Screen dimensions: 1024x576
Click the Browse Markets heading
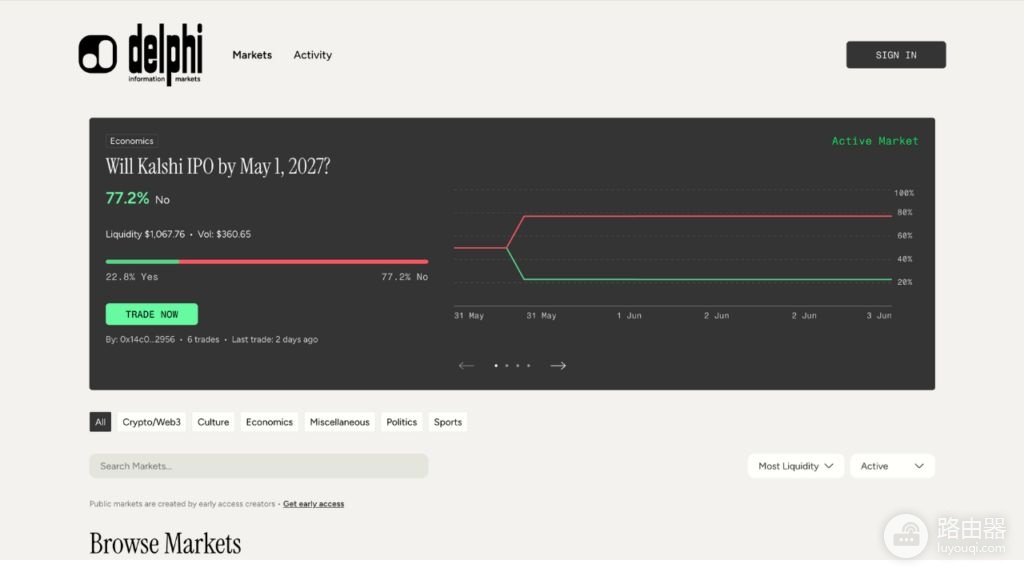pyautogui.click(x=165, y=543)
